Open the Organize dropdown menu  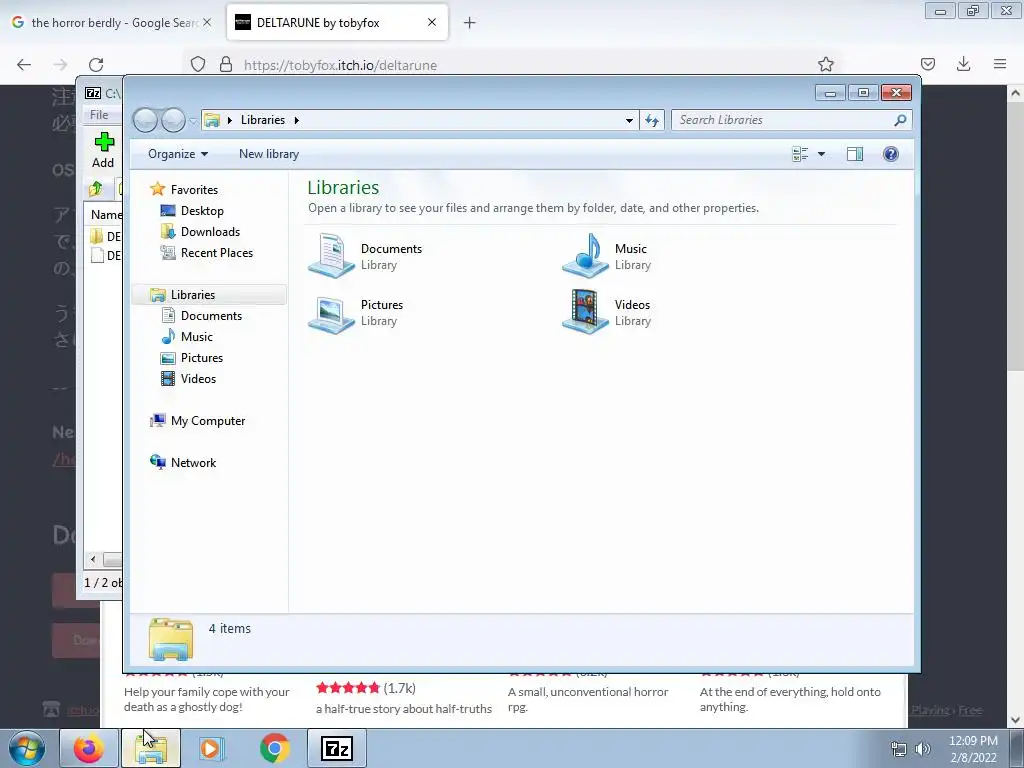[x=178, y=154]
